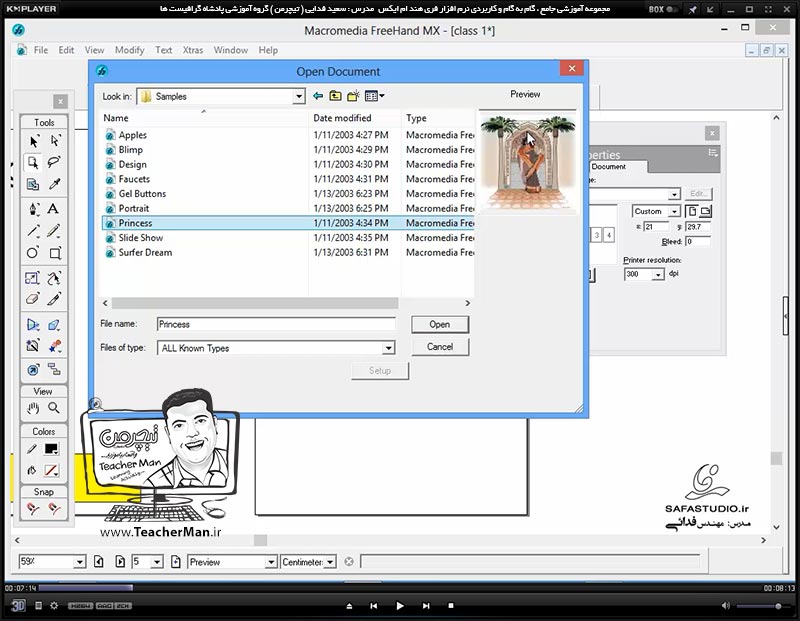Play the video in KMPlayer
Viewport: 800px width, 621px height.
(399, 606)
